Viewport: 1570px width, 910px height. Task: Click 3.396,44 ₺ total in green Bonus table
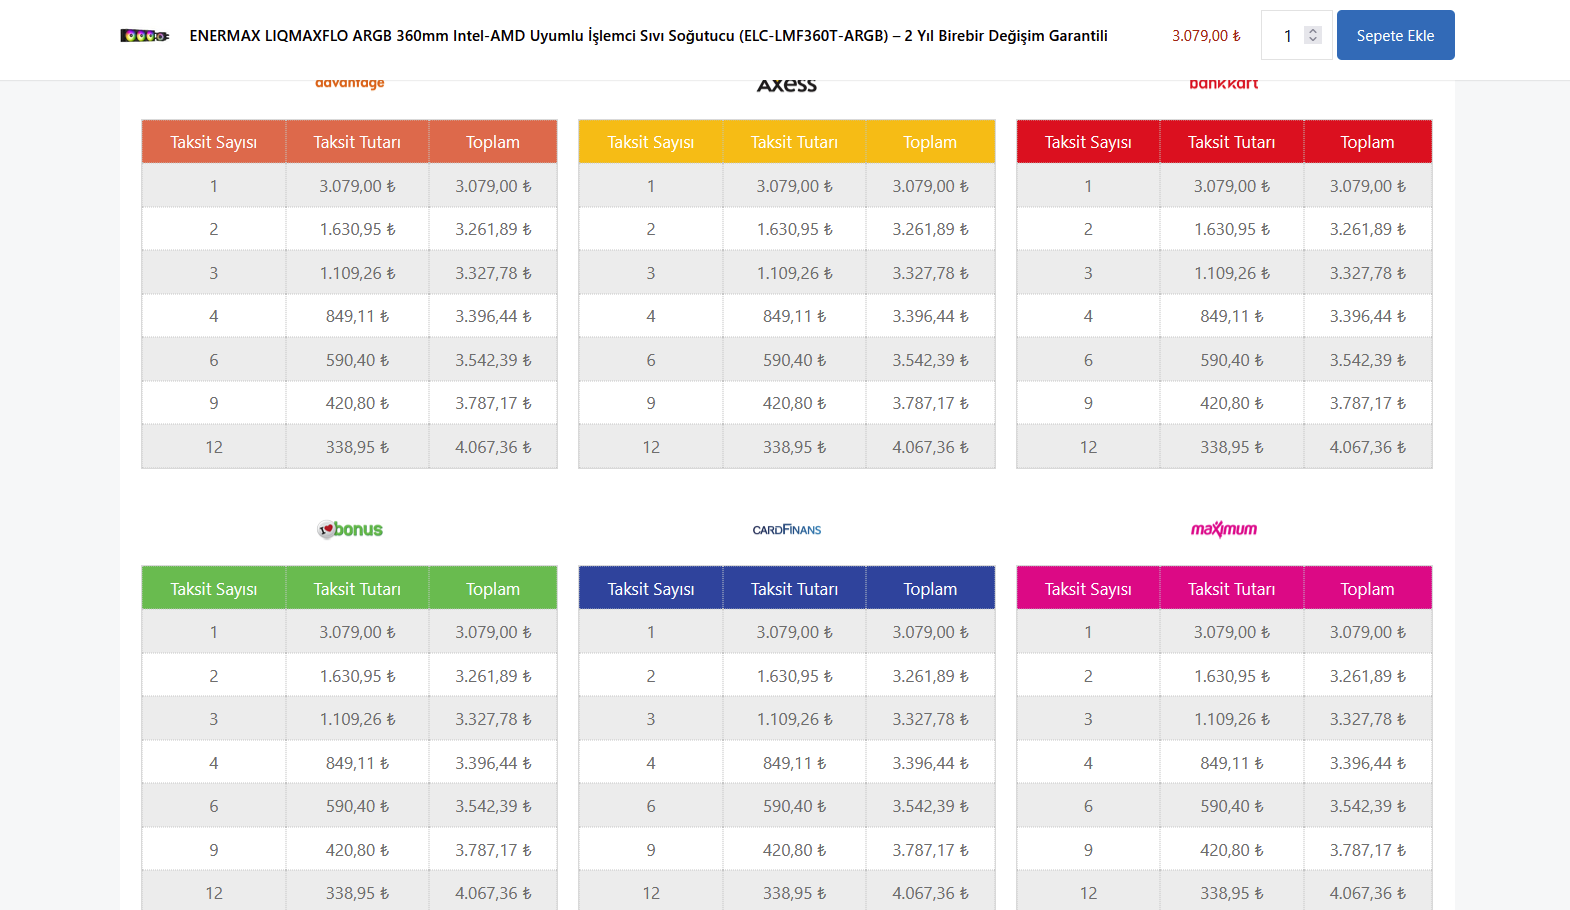tap(493, 763)
